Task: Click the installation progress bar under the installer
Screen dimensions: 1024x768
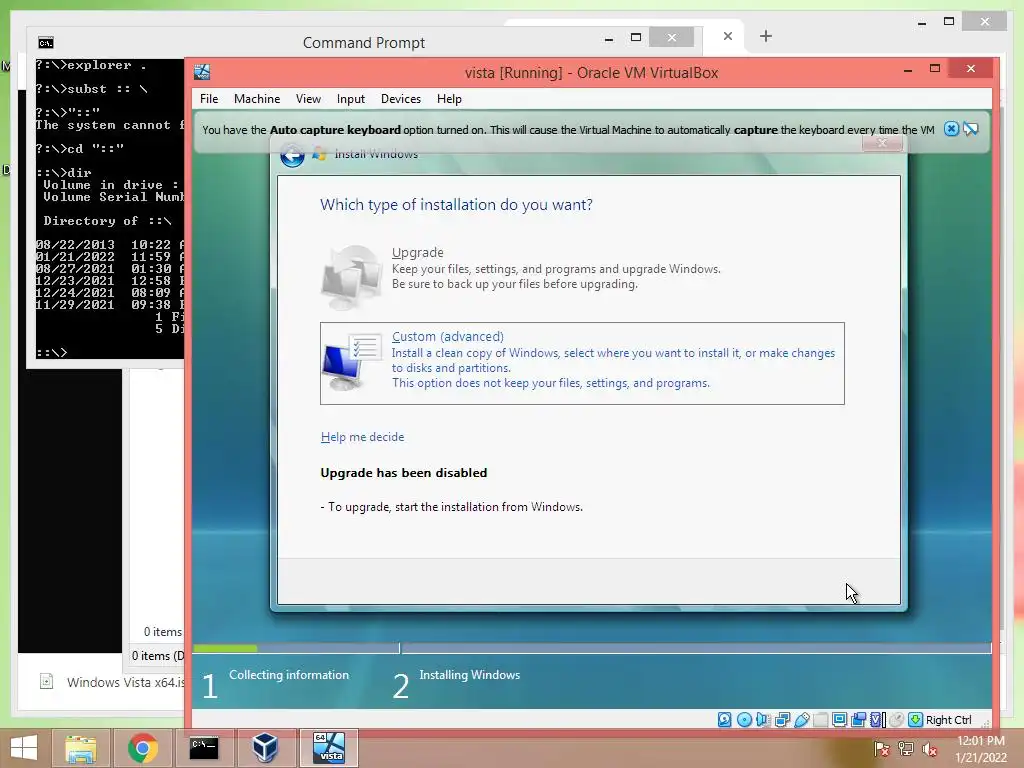Action: 592,648
